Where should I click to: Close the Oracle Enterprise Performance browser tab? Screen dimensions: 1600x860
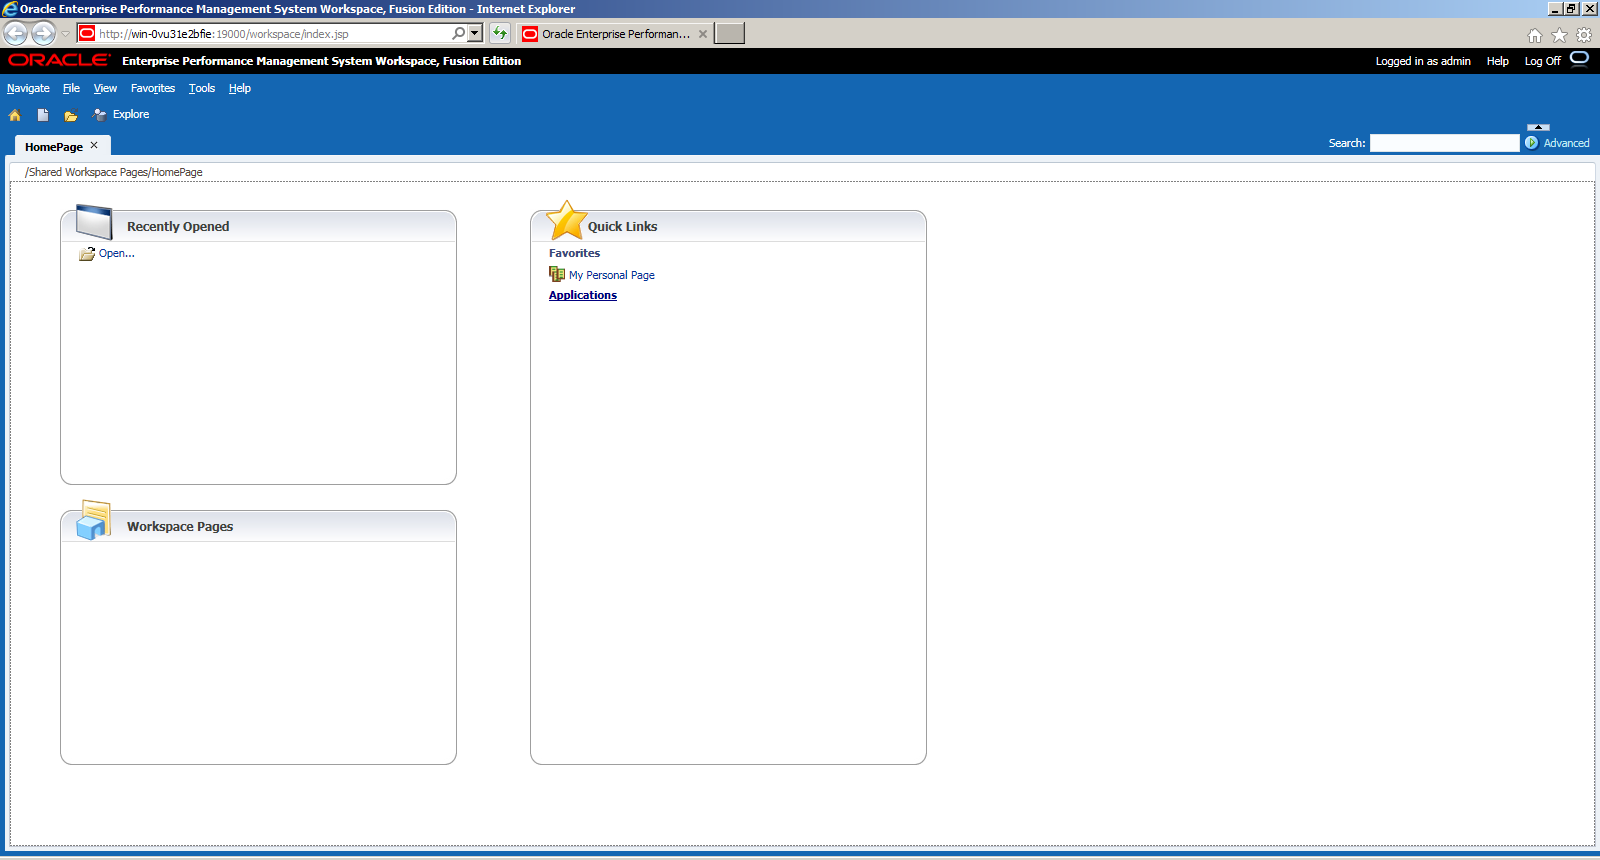point(703,34)
